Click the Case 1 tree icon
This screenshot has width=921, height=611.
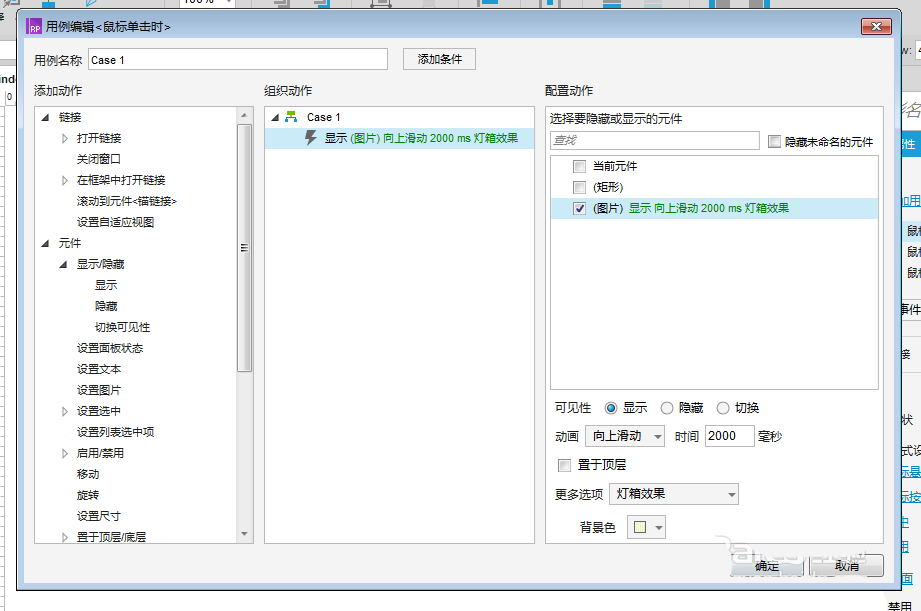pos(291,117)
